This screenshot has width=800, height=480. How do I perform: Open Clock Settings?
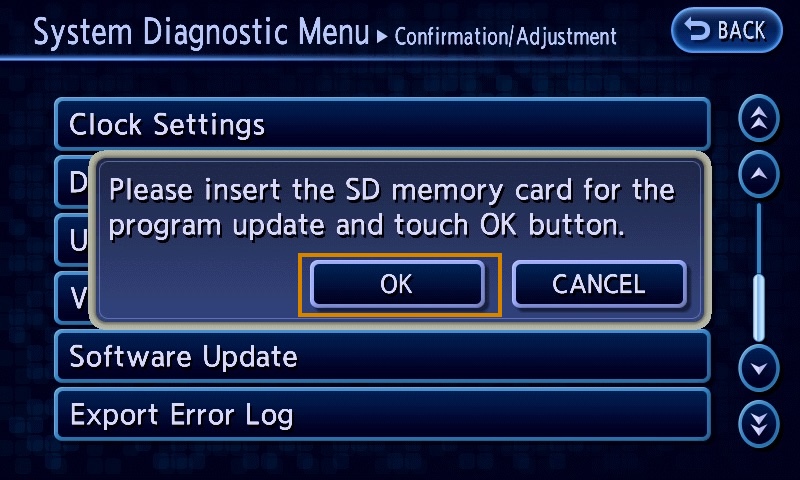(382, 124)
